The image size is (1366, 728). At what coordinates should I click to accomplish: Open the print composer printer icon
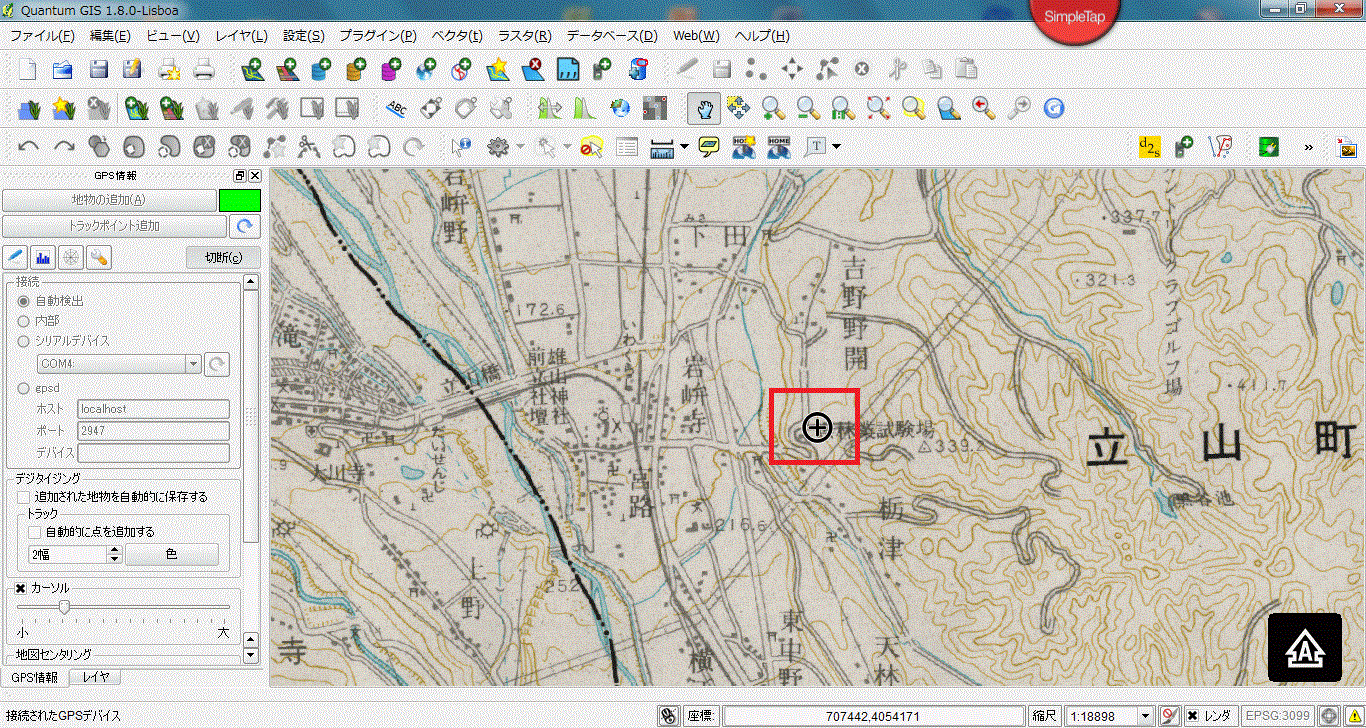click(203, 70)
